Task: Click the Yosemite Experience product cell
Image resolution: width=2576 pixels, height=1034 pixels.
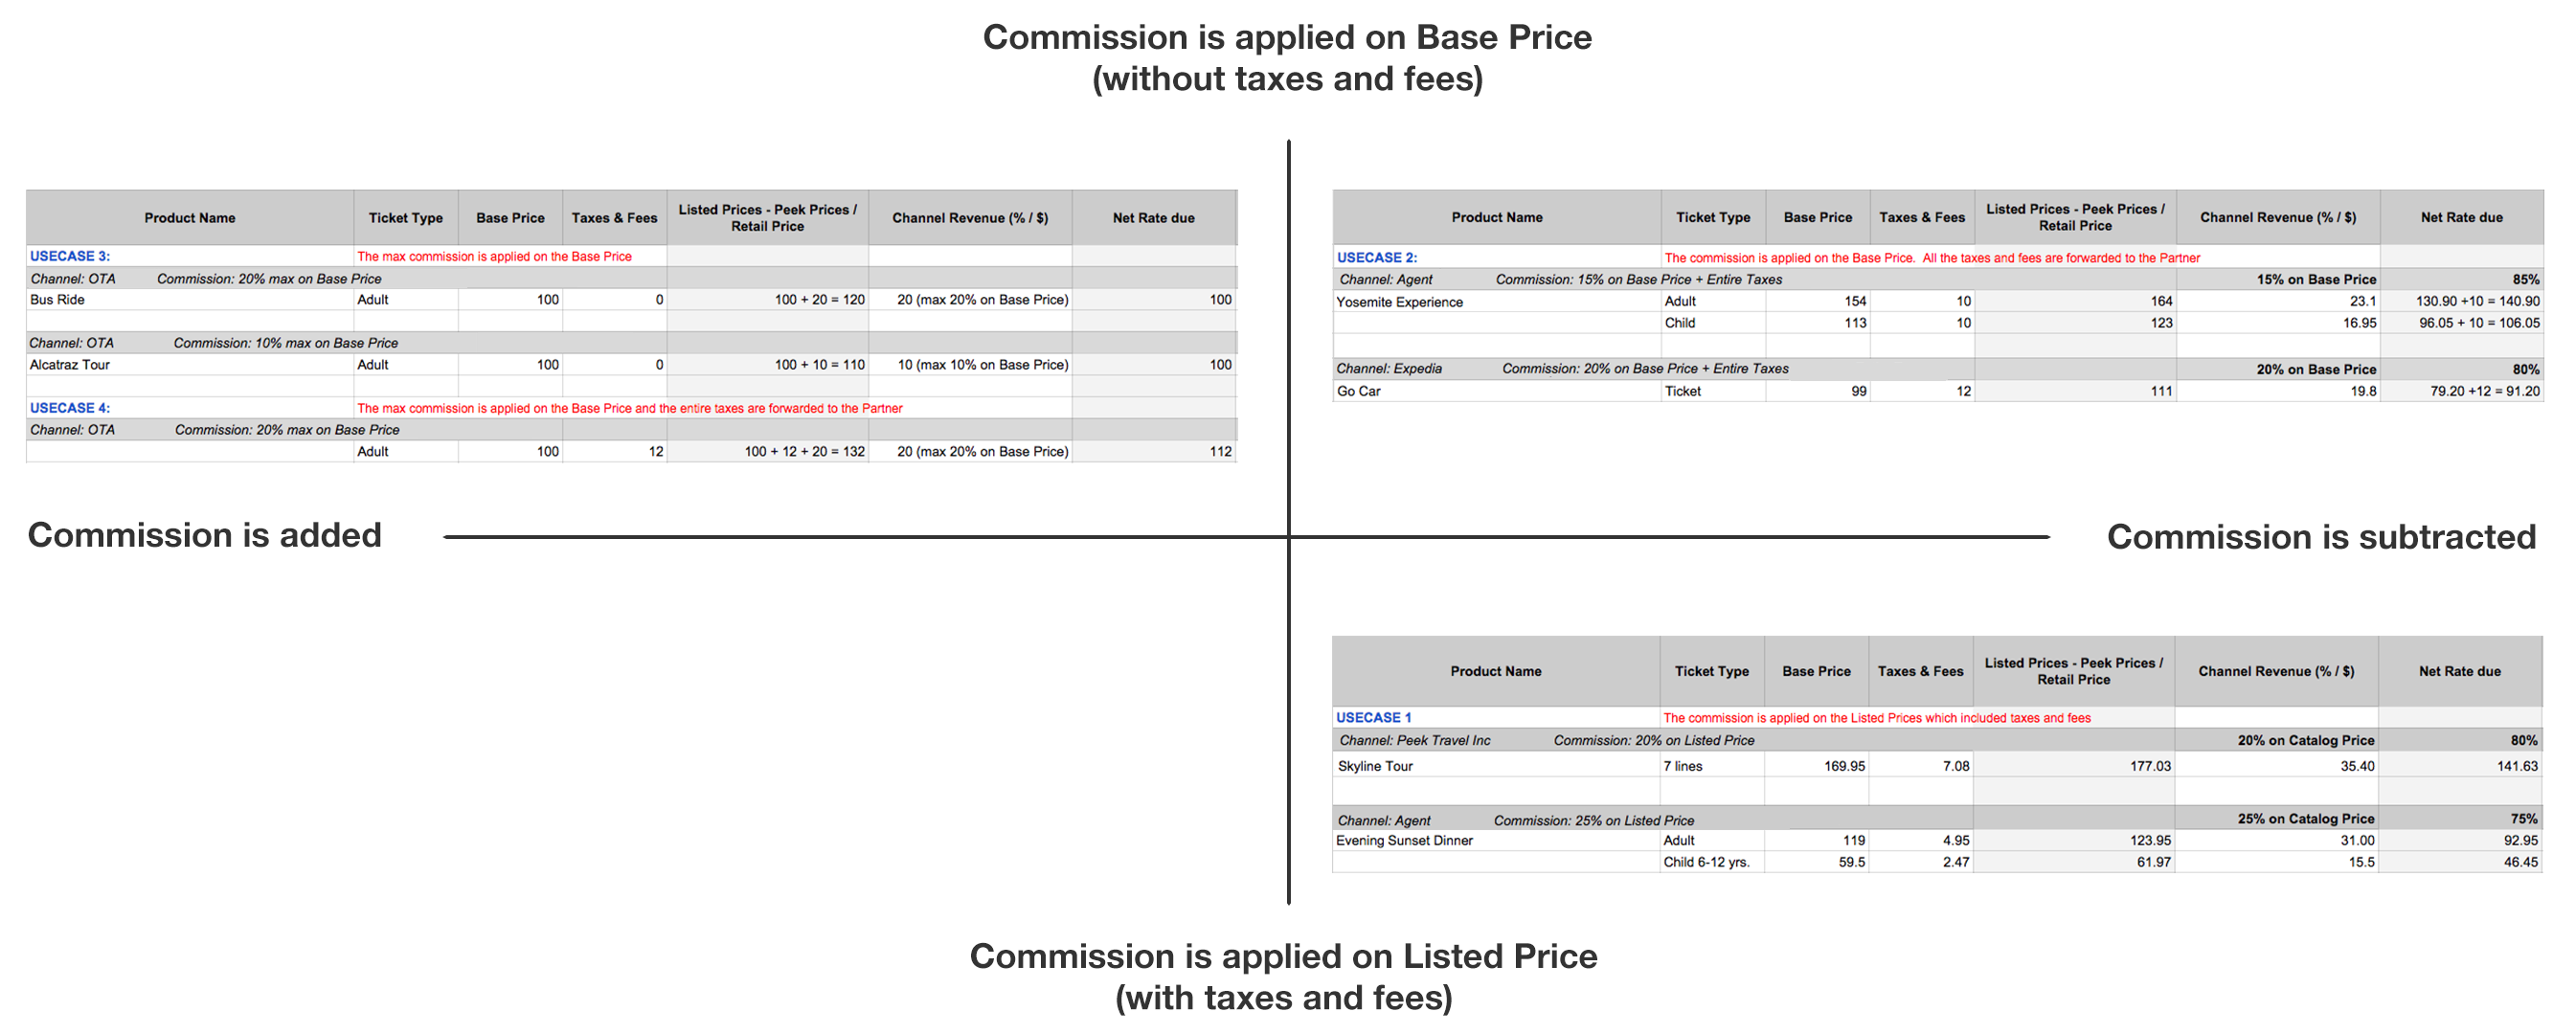Action: point(1497,302)
